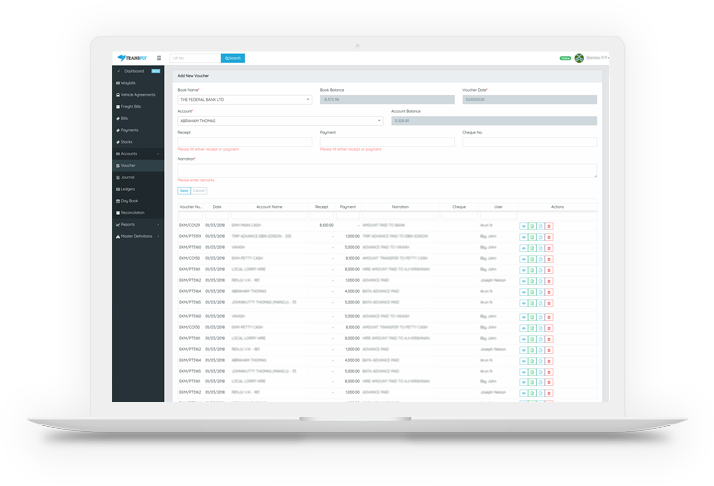This screenshot has height=486, width=714.
Task: Click the Narration text area
Action: (x=387, y=171)
